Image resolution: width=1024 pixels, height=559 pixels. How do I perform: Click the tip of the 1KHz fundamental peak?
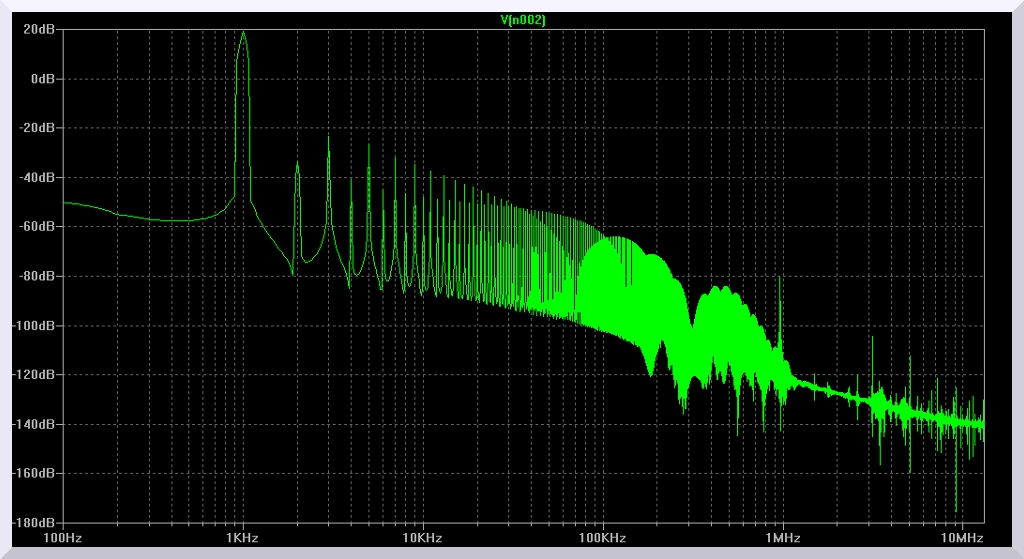pyautogui.click(x=242, y=31)
